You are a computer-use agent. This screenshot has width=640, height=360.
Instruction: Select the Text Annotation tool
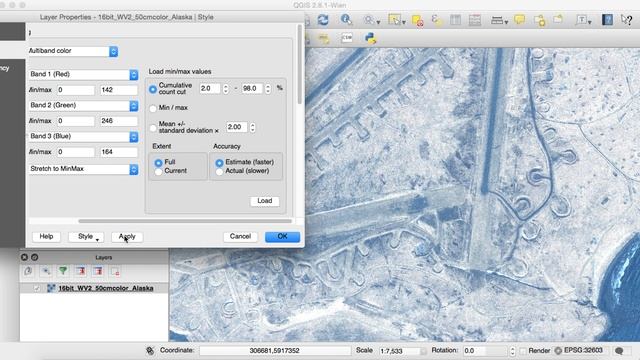coord(583,20)
